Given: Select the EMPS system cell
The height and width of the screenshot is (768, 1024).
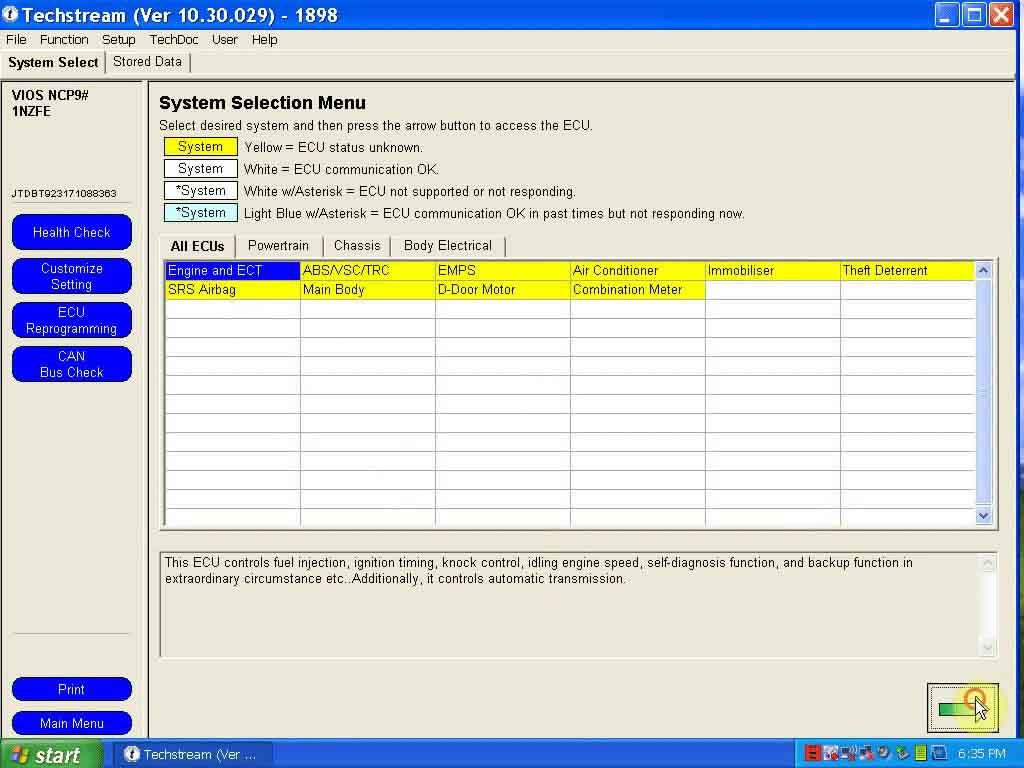Looking at the screenshot, I should (x=503, y=270).
